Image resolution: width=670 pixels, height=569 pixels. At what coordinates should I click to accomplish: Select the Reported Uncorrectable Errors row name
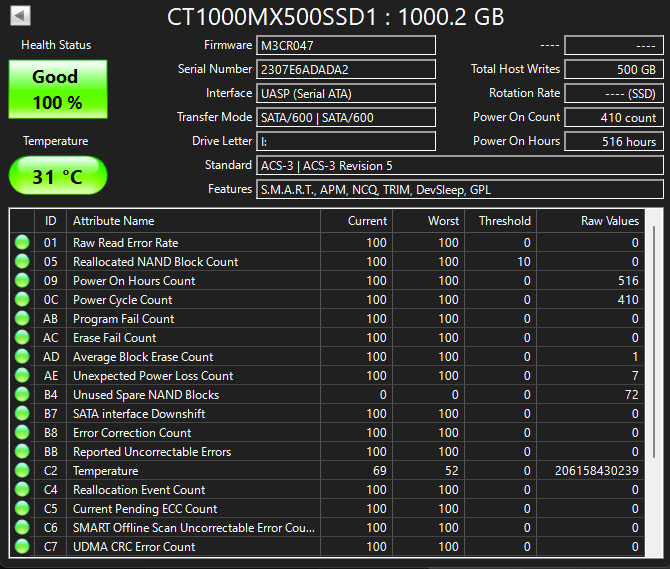click(x=152, y=452)
